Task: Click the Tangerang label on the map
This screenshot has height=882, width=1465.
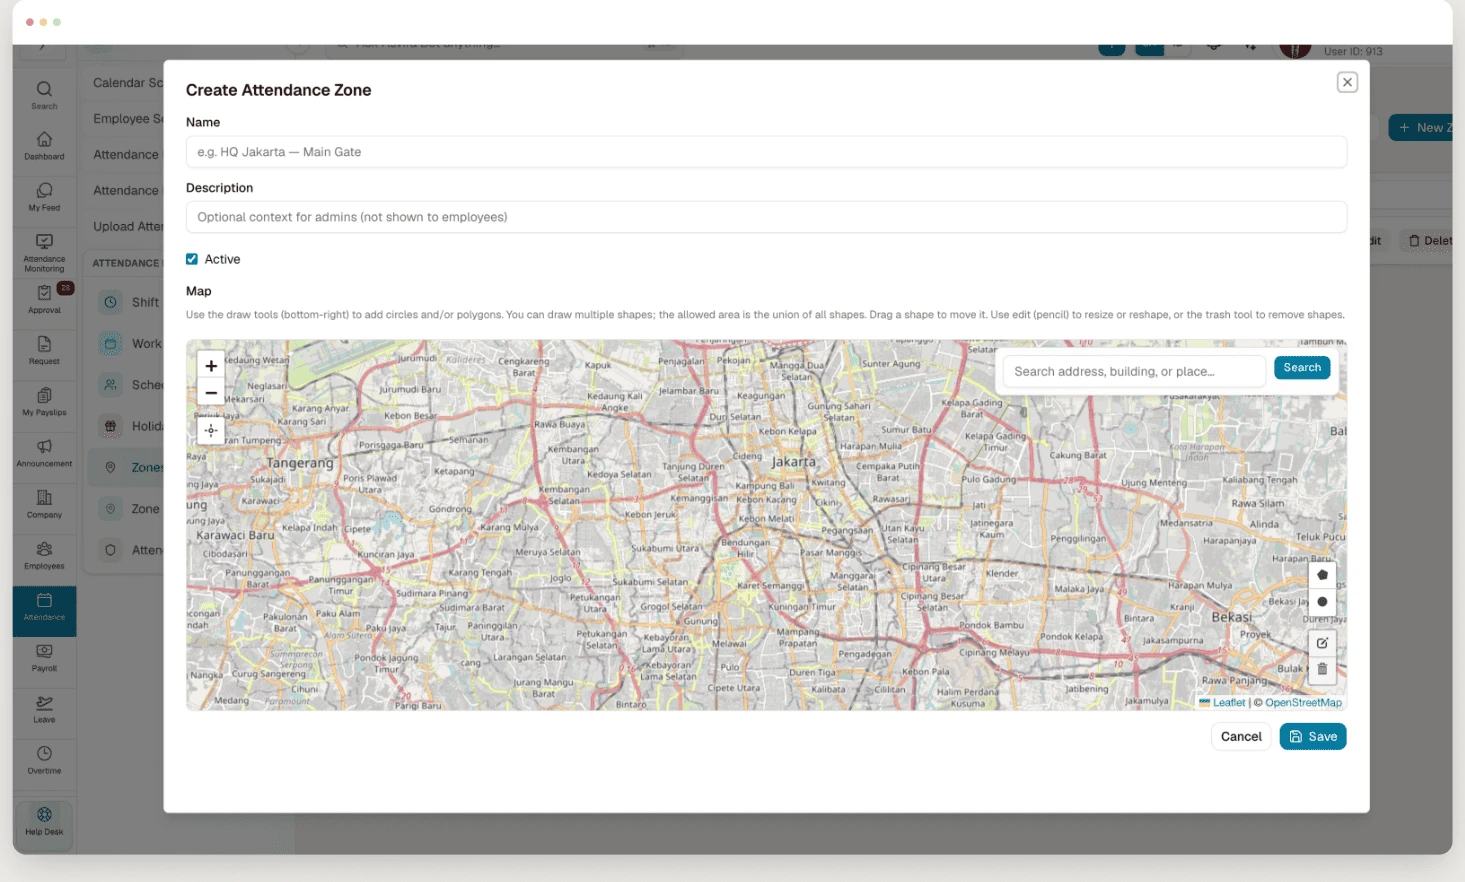Action: point(300,464)
